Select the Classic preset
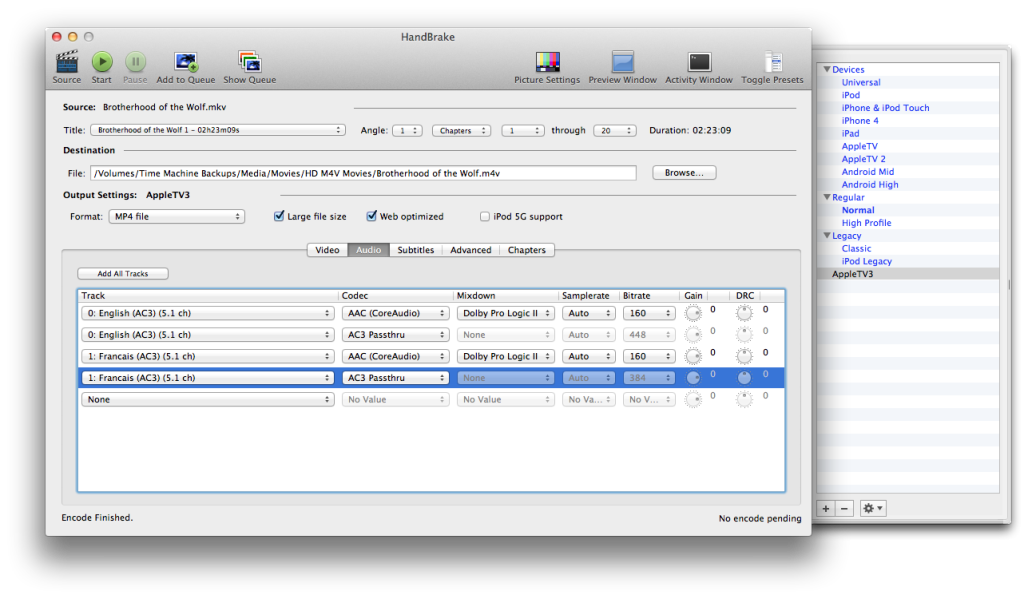The width and height of the screenshot is (1024, 599). point(856,249)
